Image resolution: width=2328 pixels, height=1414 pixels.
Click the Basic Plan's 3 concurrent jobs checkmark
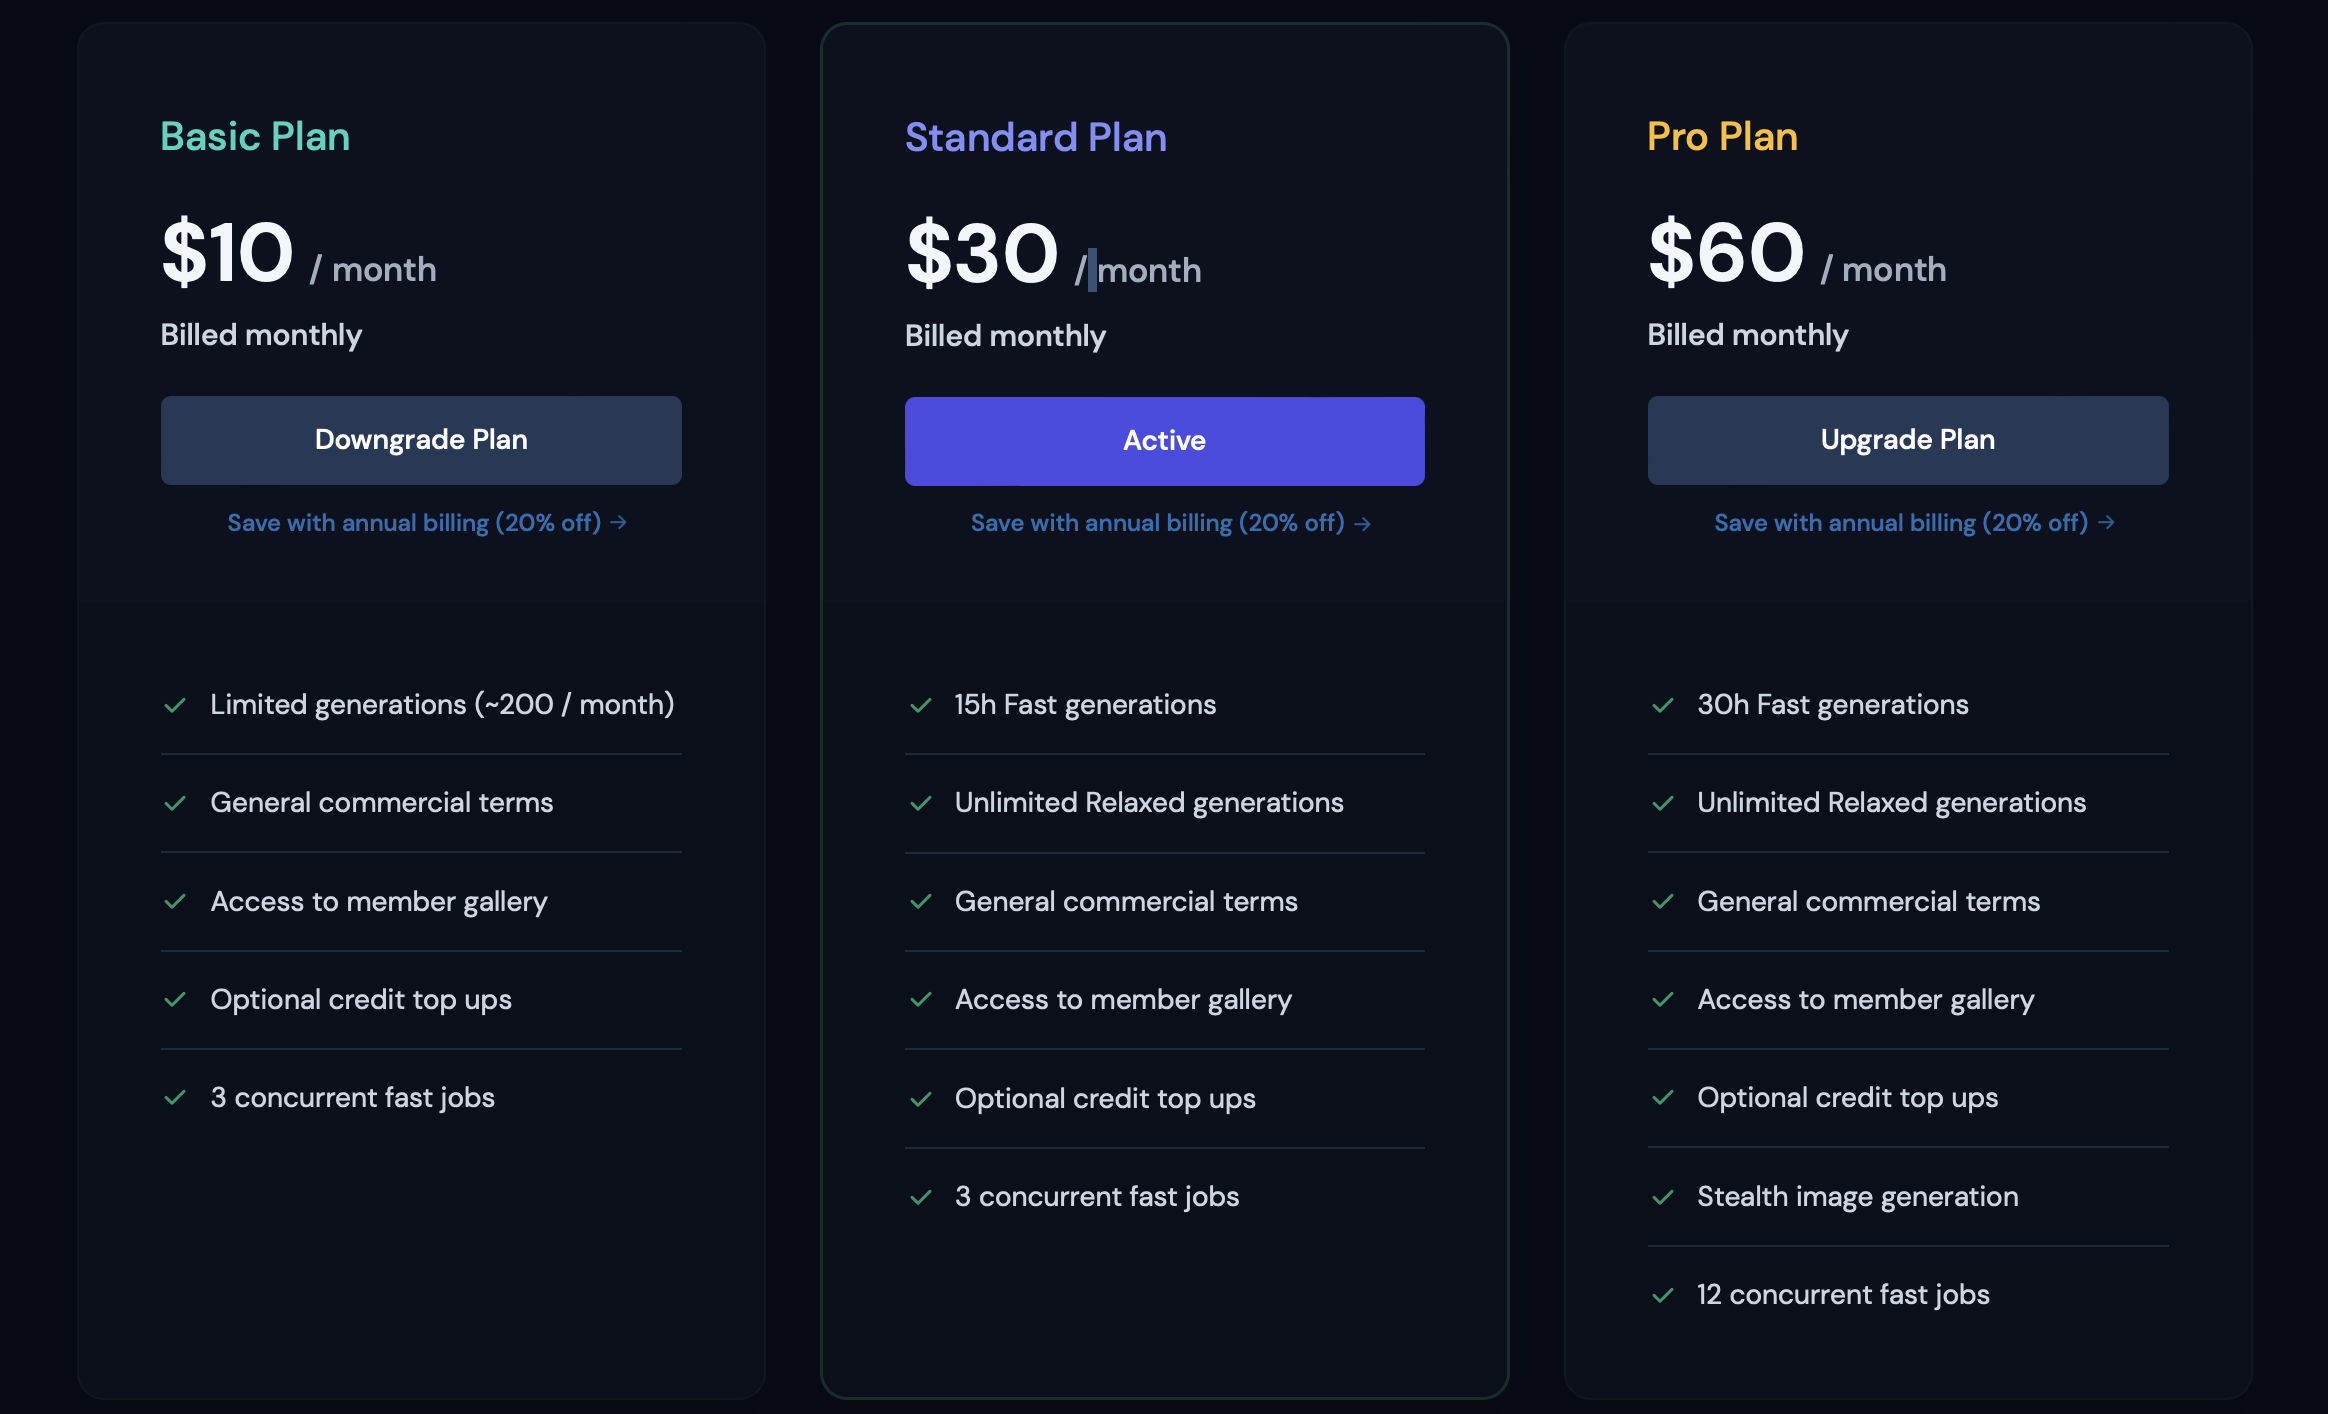(175, 1098)
